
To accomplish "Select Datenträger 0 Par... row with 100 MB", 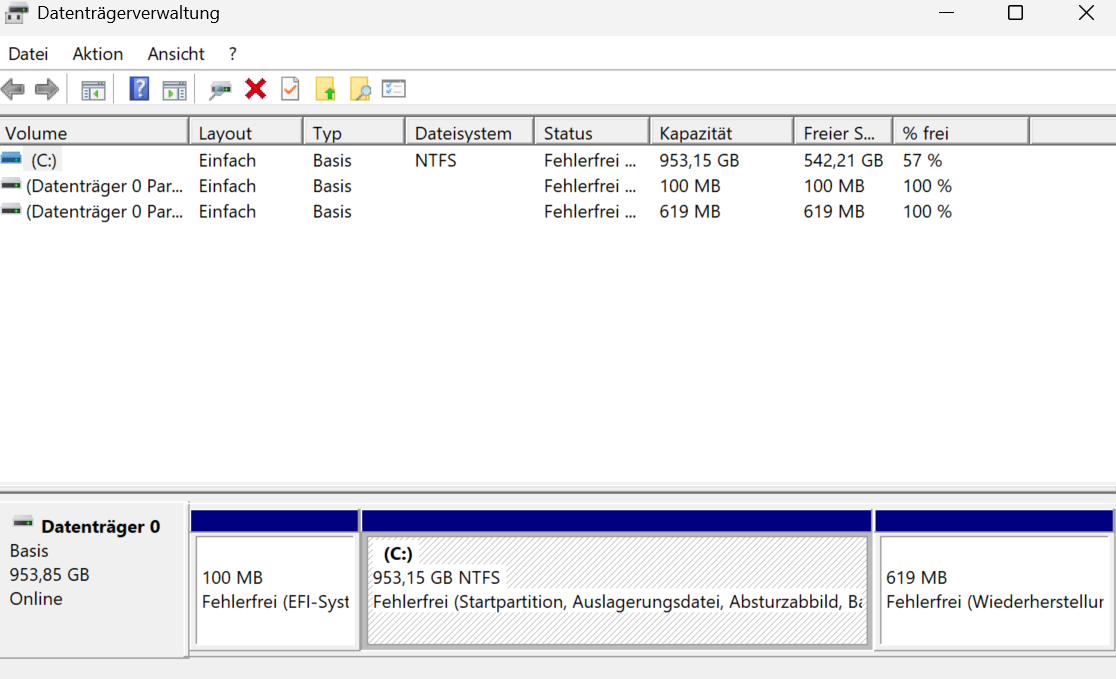I will tap(104, 186).
